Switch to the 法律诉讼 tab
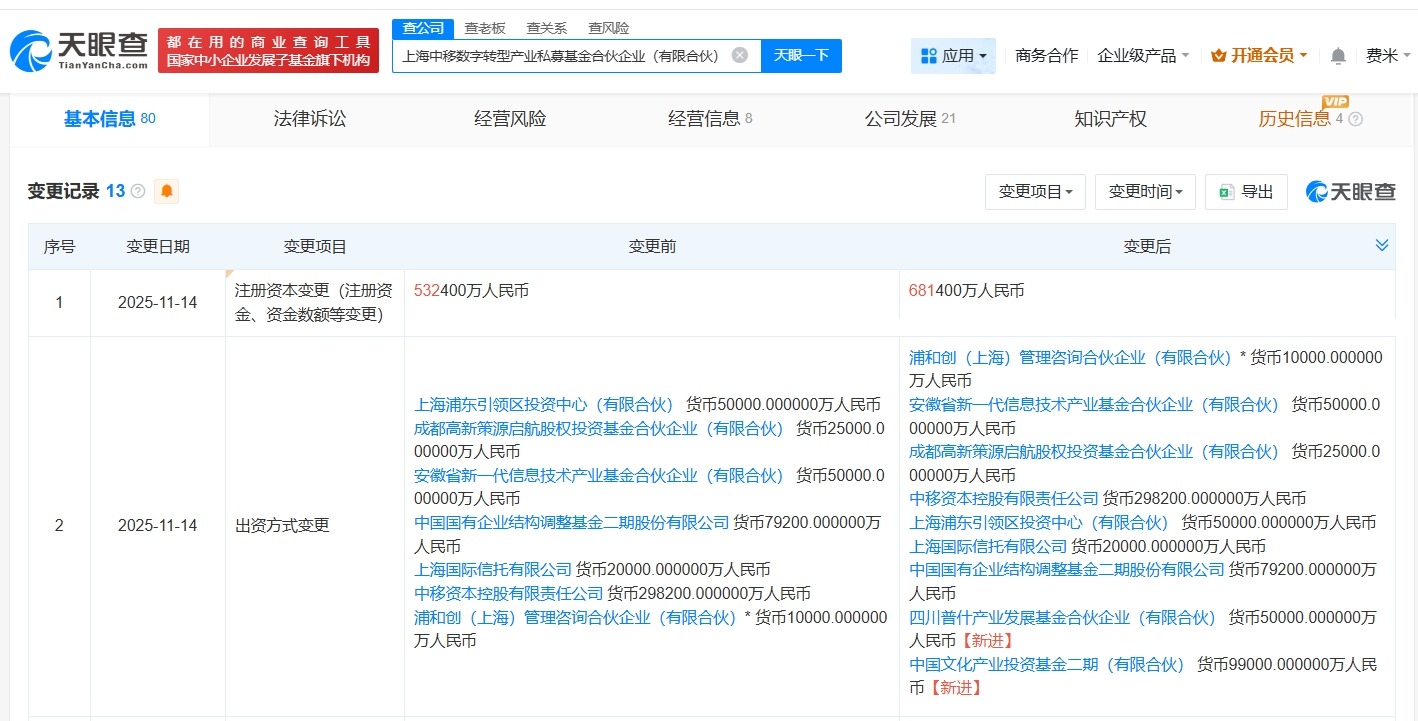1418x721 pixels. pyautogui.click(x=309, y=118)
